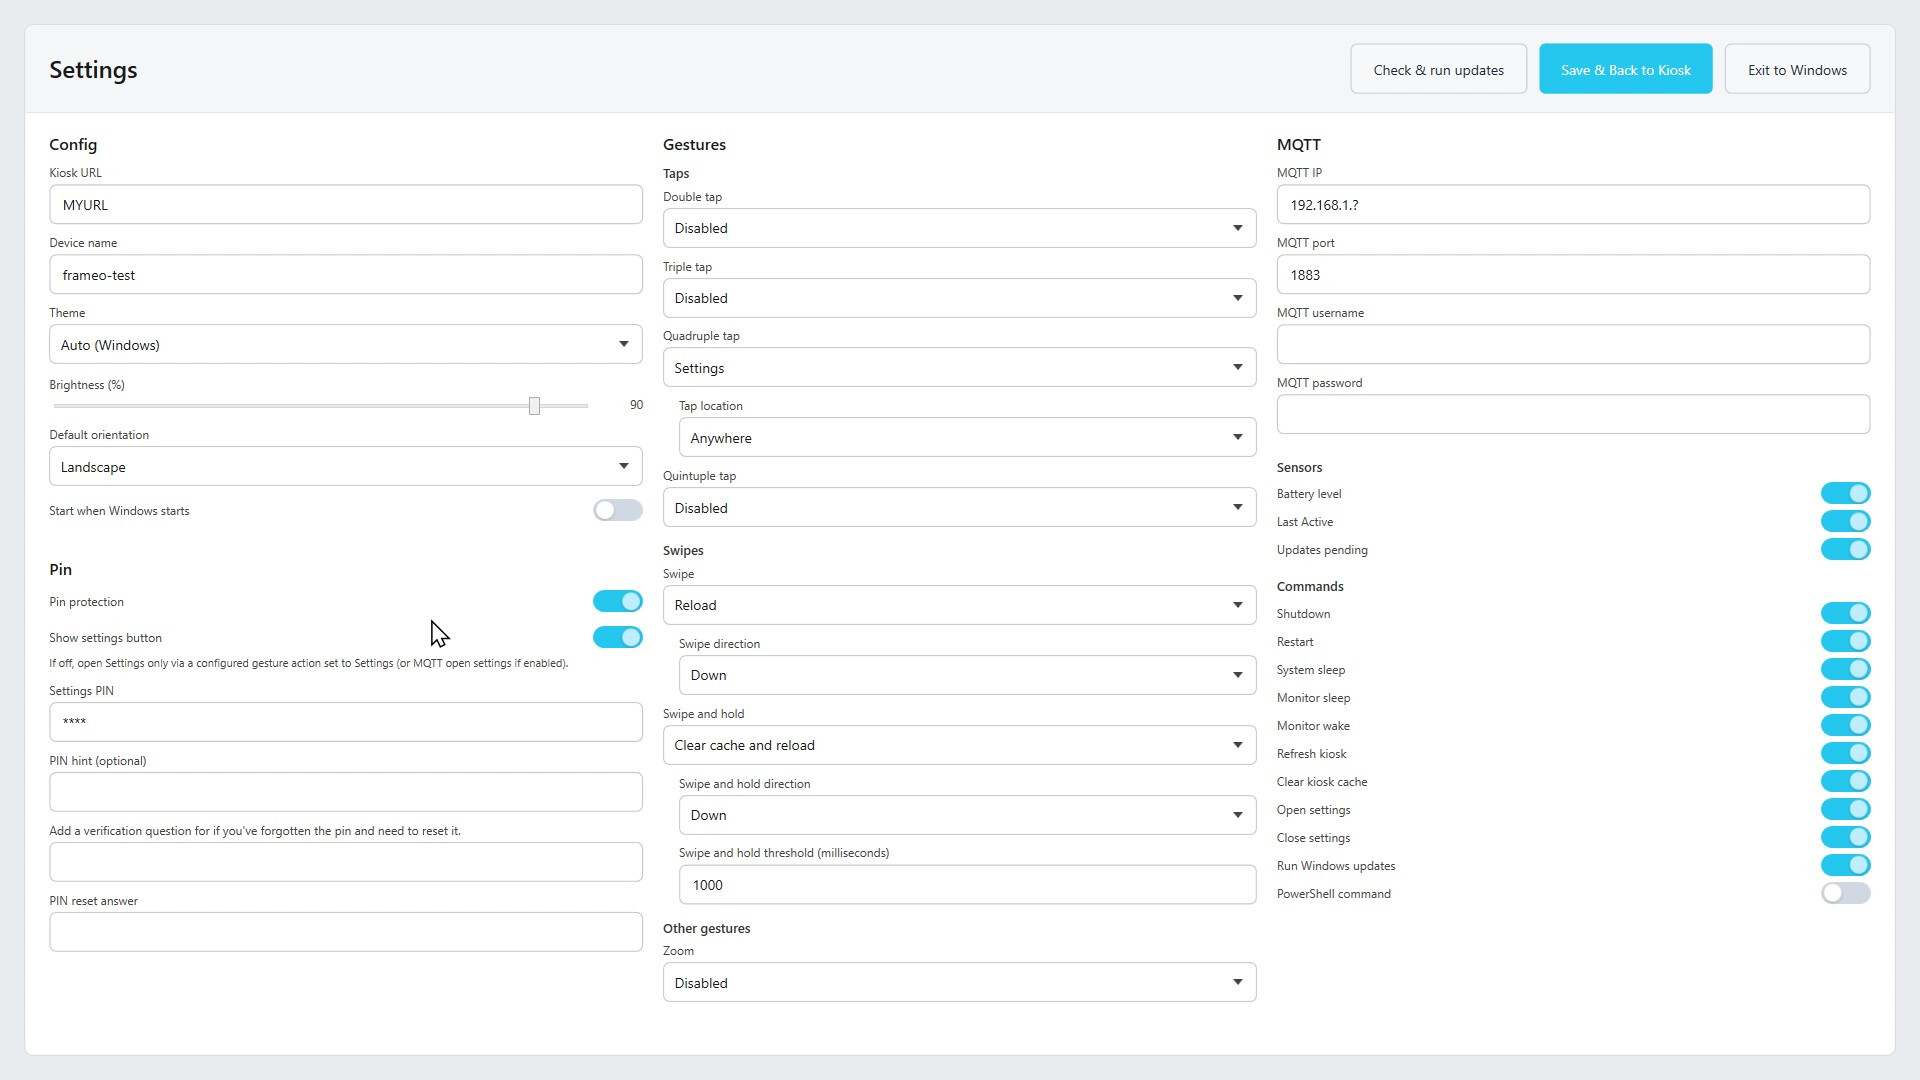Turn off Show settings button switch
This screenshot has height=1080, width=1920.
pyautogui.click(x=617, y=638)
